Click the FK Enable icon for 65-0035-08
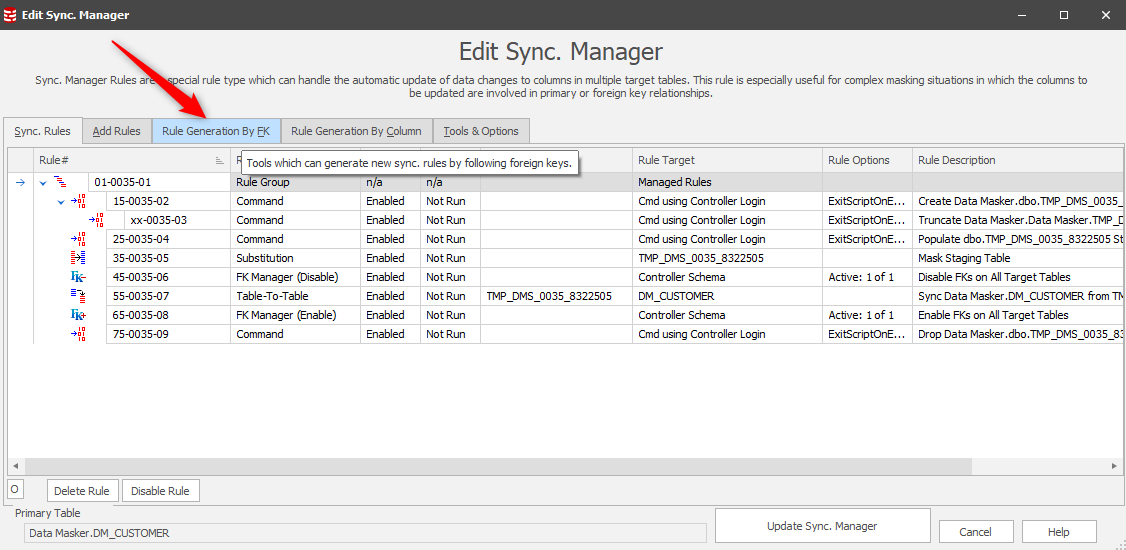The image size is (1126, 550). [x=78, y=315]
